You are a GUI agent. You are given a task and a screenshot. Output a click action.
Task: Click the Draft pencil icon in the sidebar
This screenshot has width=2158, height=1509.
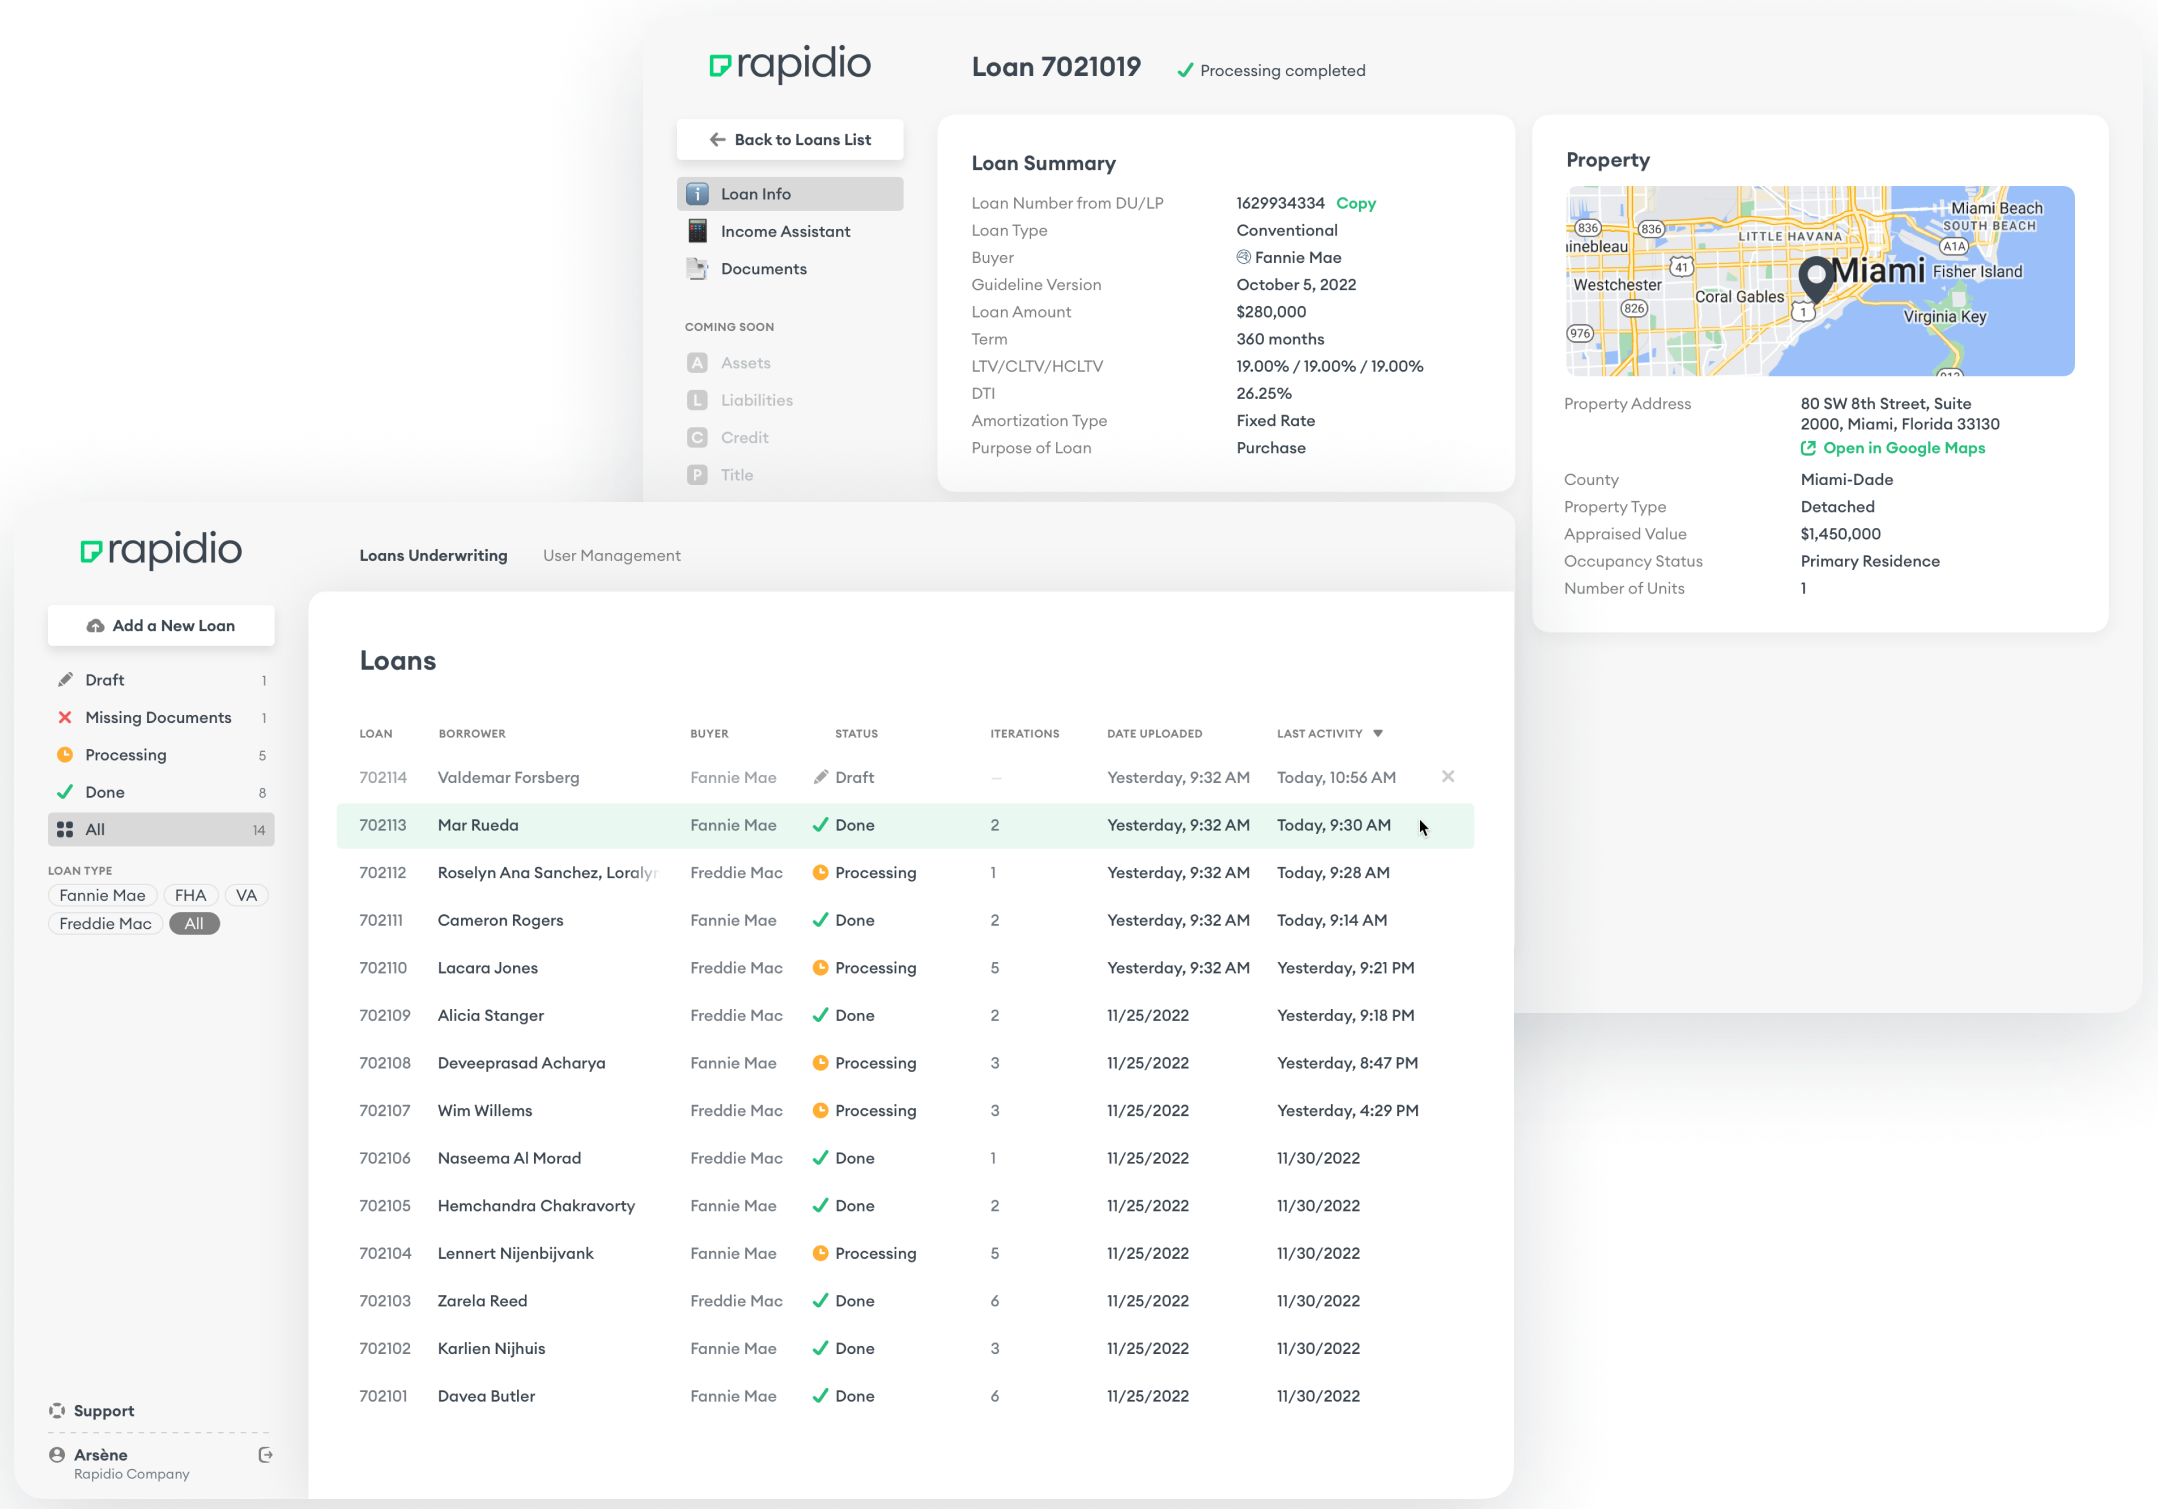(65, 680)
